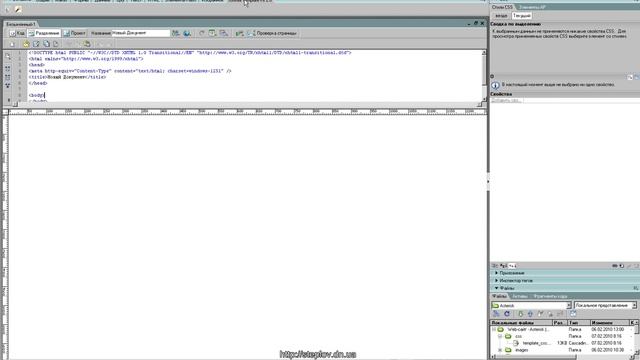This screenshot has width=640, height=360.
Task: Open the Безымянный-1 document tab
Action: pos(20,24)
